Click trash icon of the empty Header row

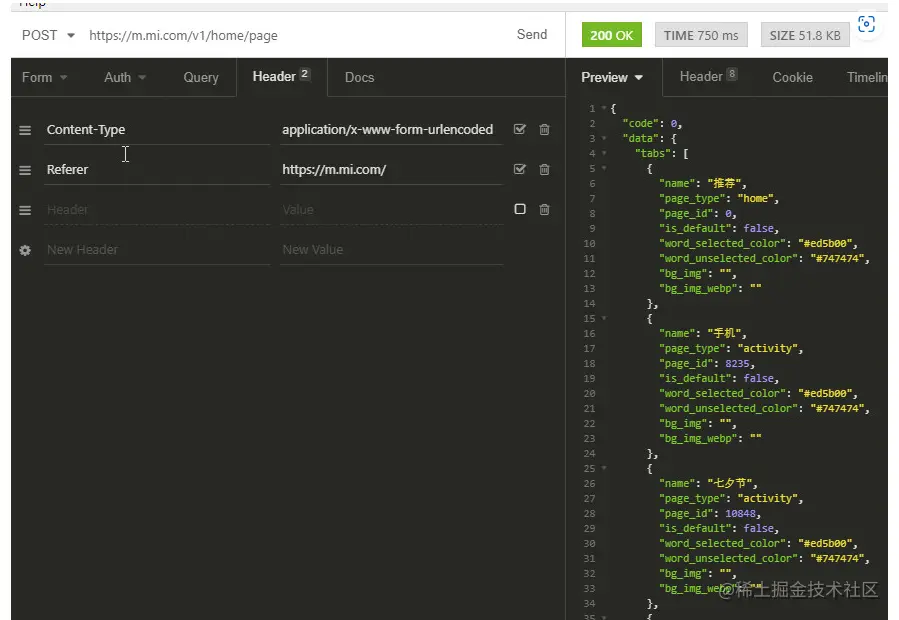544,209
